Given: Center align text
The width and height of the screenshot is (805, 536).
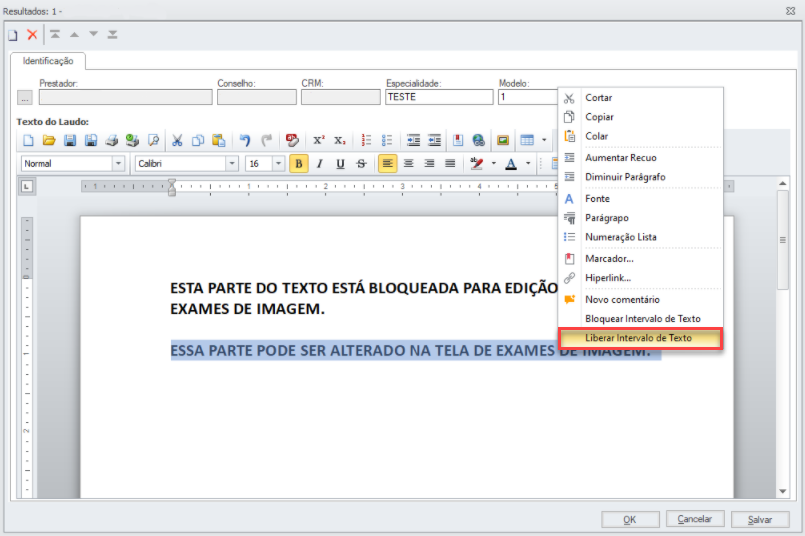Looking at the screenshot, I should [x=409, y=164].
